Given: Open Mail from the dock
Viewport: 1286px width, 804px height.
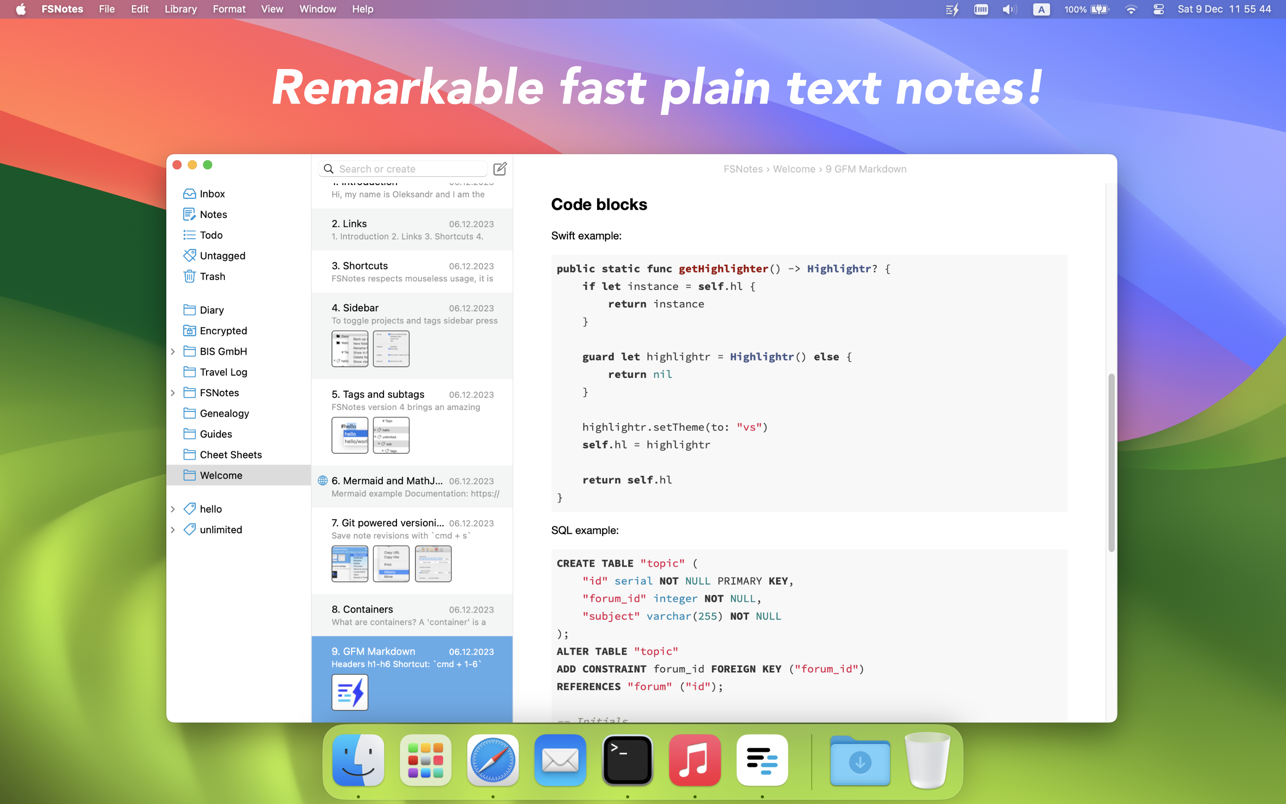Looking at the screenshot, I should click(x=560, y=761).
